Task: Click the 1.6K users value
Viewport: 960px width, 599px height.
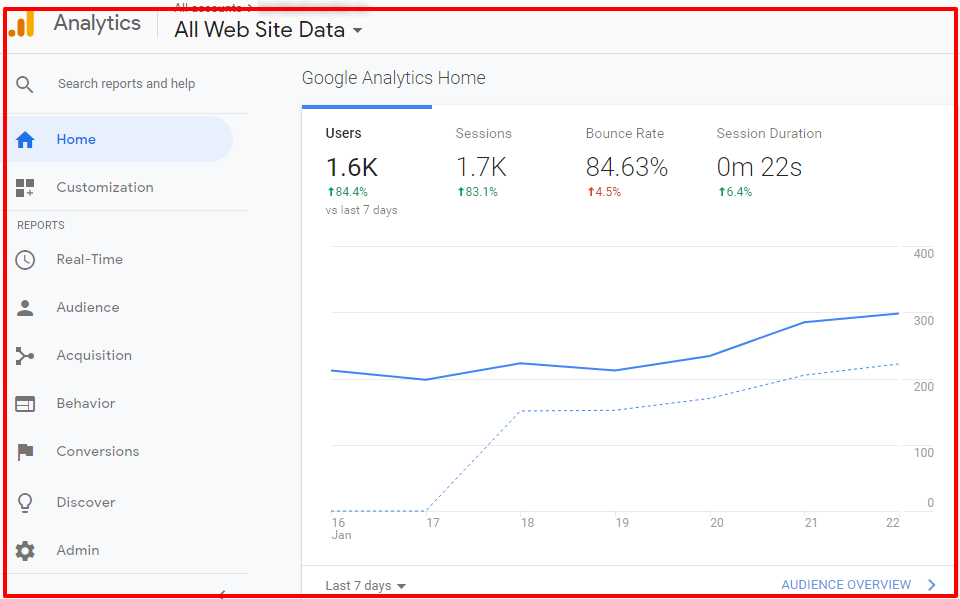Action: [x=351, y=167]
